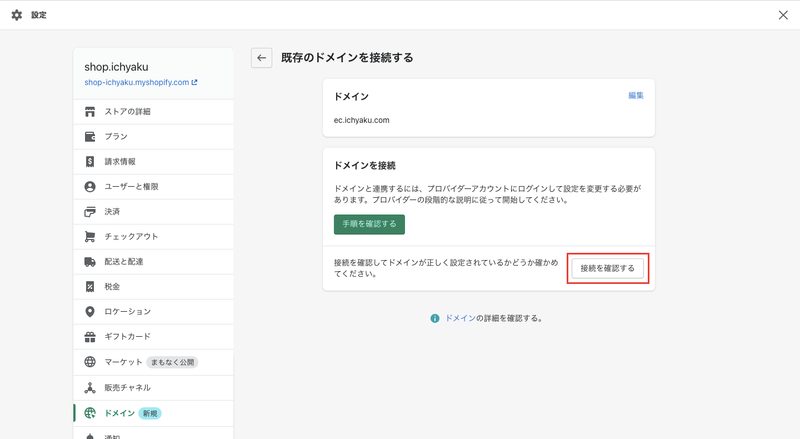The width and height of the screenshot is (800, 439).
Task: Click the ドメイン globe icon
Action: (90, 413)
